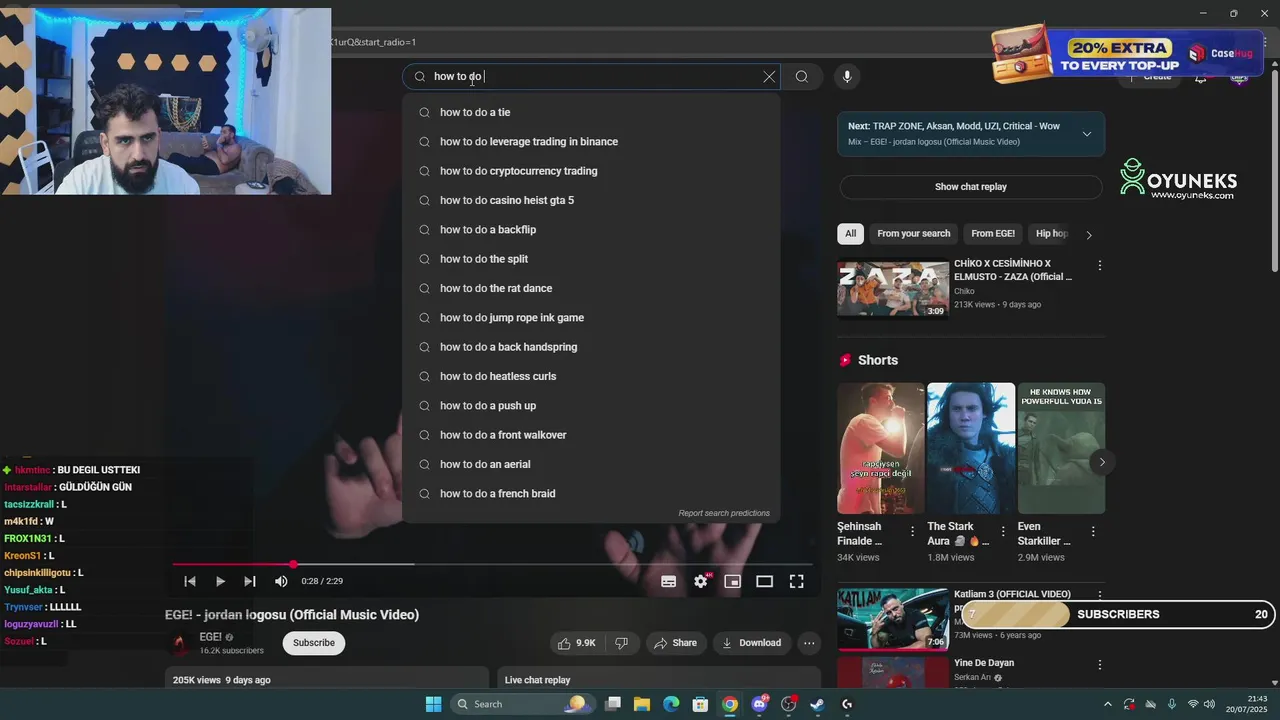Open options for The Stark Aura short
The height and width of the screenshot is (720, 1280).
1003,532
